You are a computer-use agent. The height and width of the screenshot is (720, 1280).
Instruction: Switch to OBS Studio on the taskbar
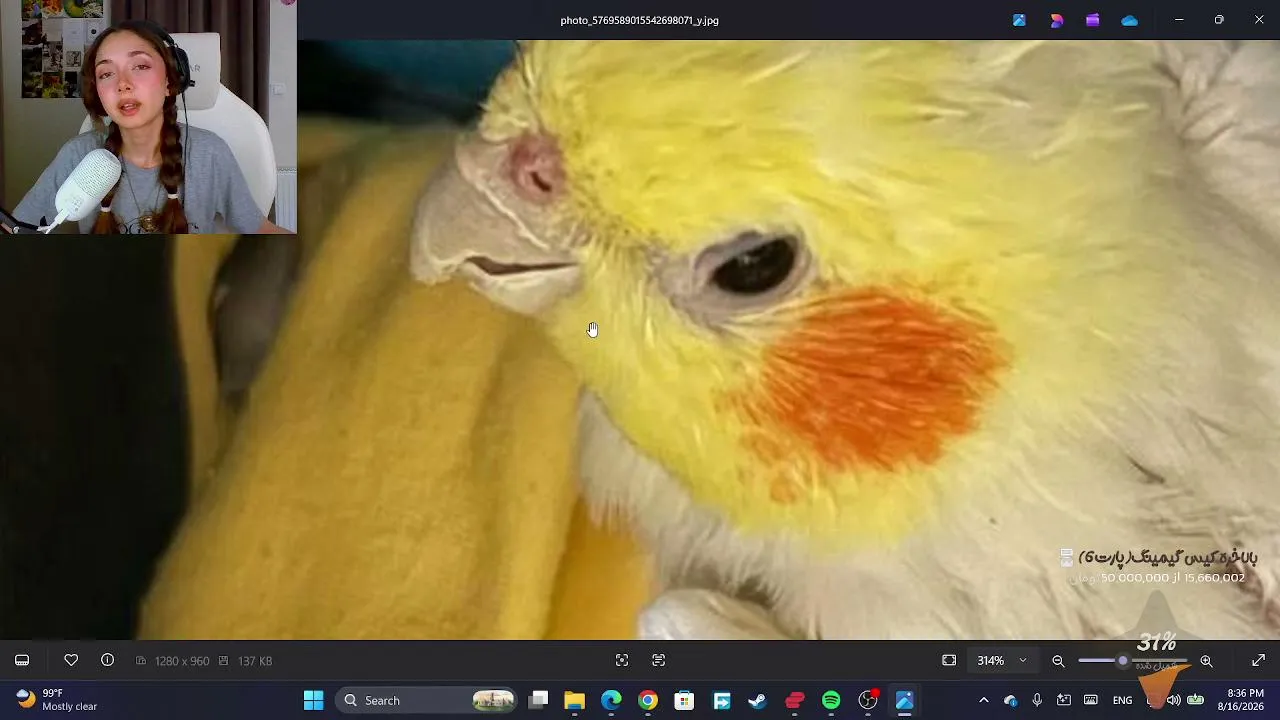868,700
